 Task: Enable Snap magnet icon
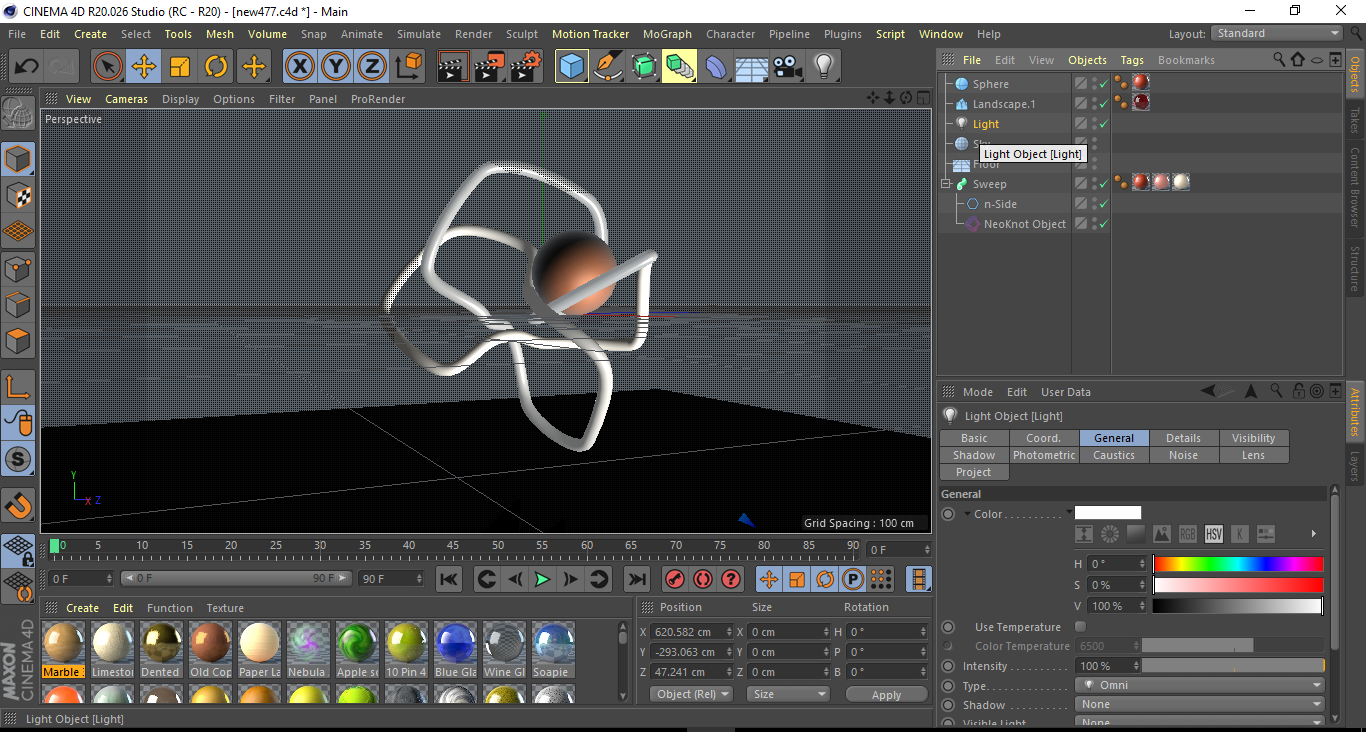(x=18, y=506)
